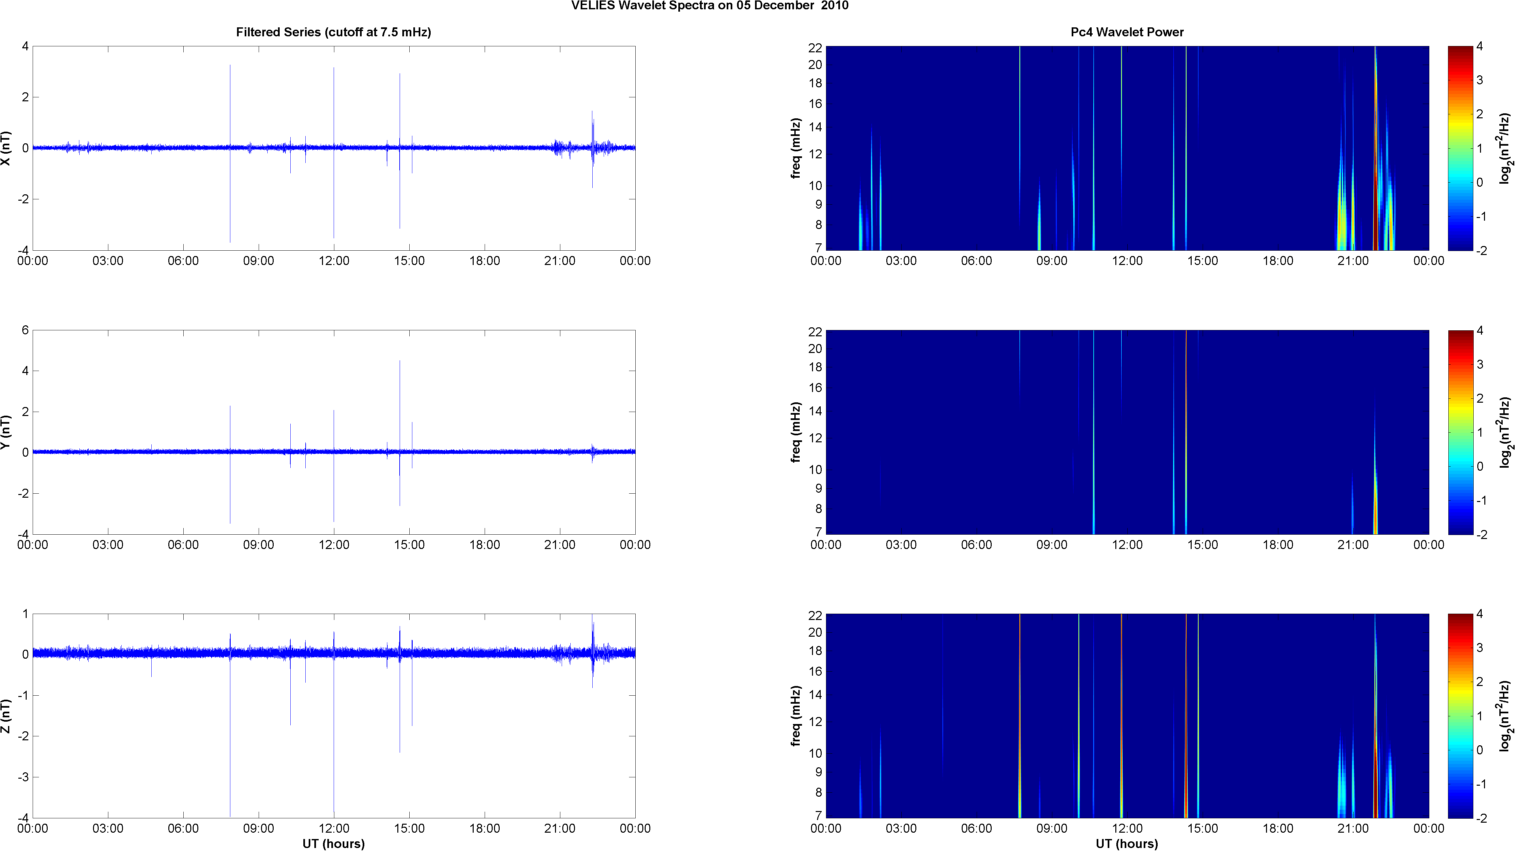This screenshot has width=1515, height=851.
Task: Click the X (nT) axis label
Action: (7, 148)
